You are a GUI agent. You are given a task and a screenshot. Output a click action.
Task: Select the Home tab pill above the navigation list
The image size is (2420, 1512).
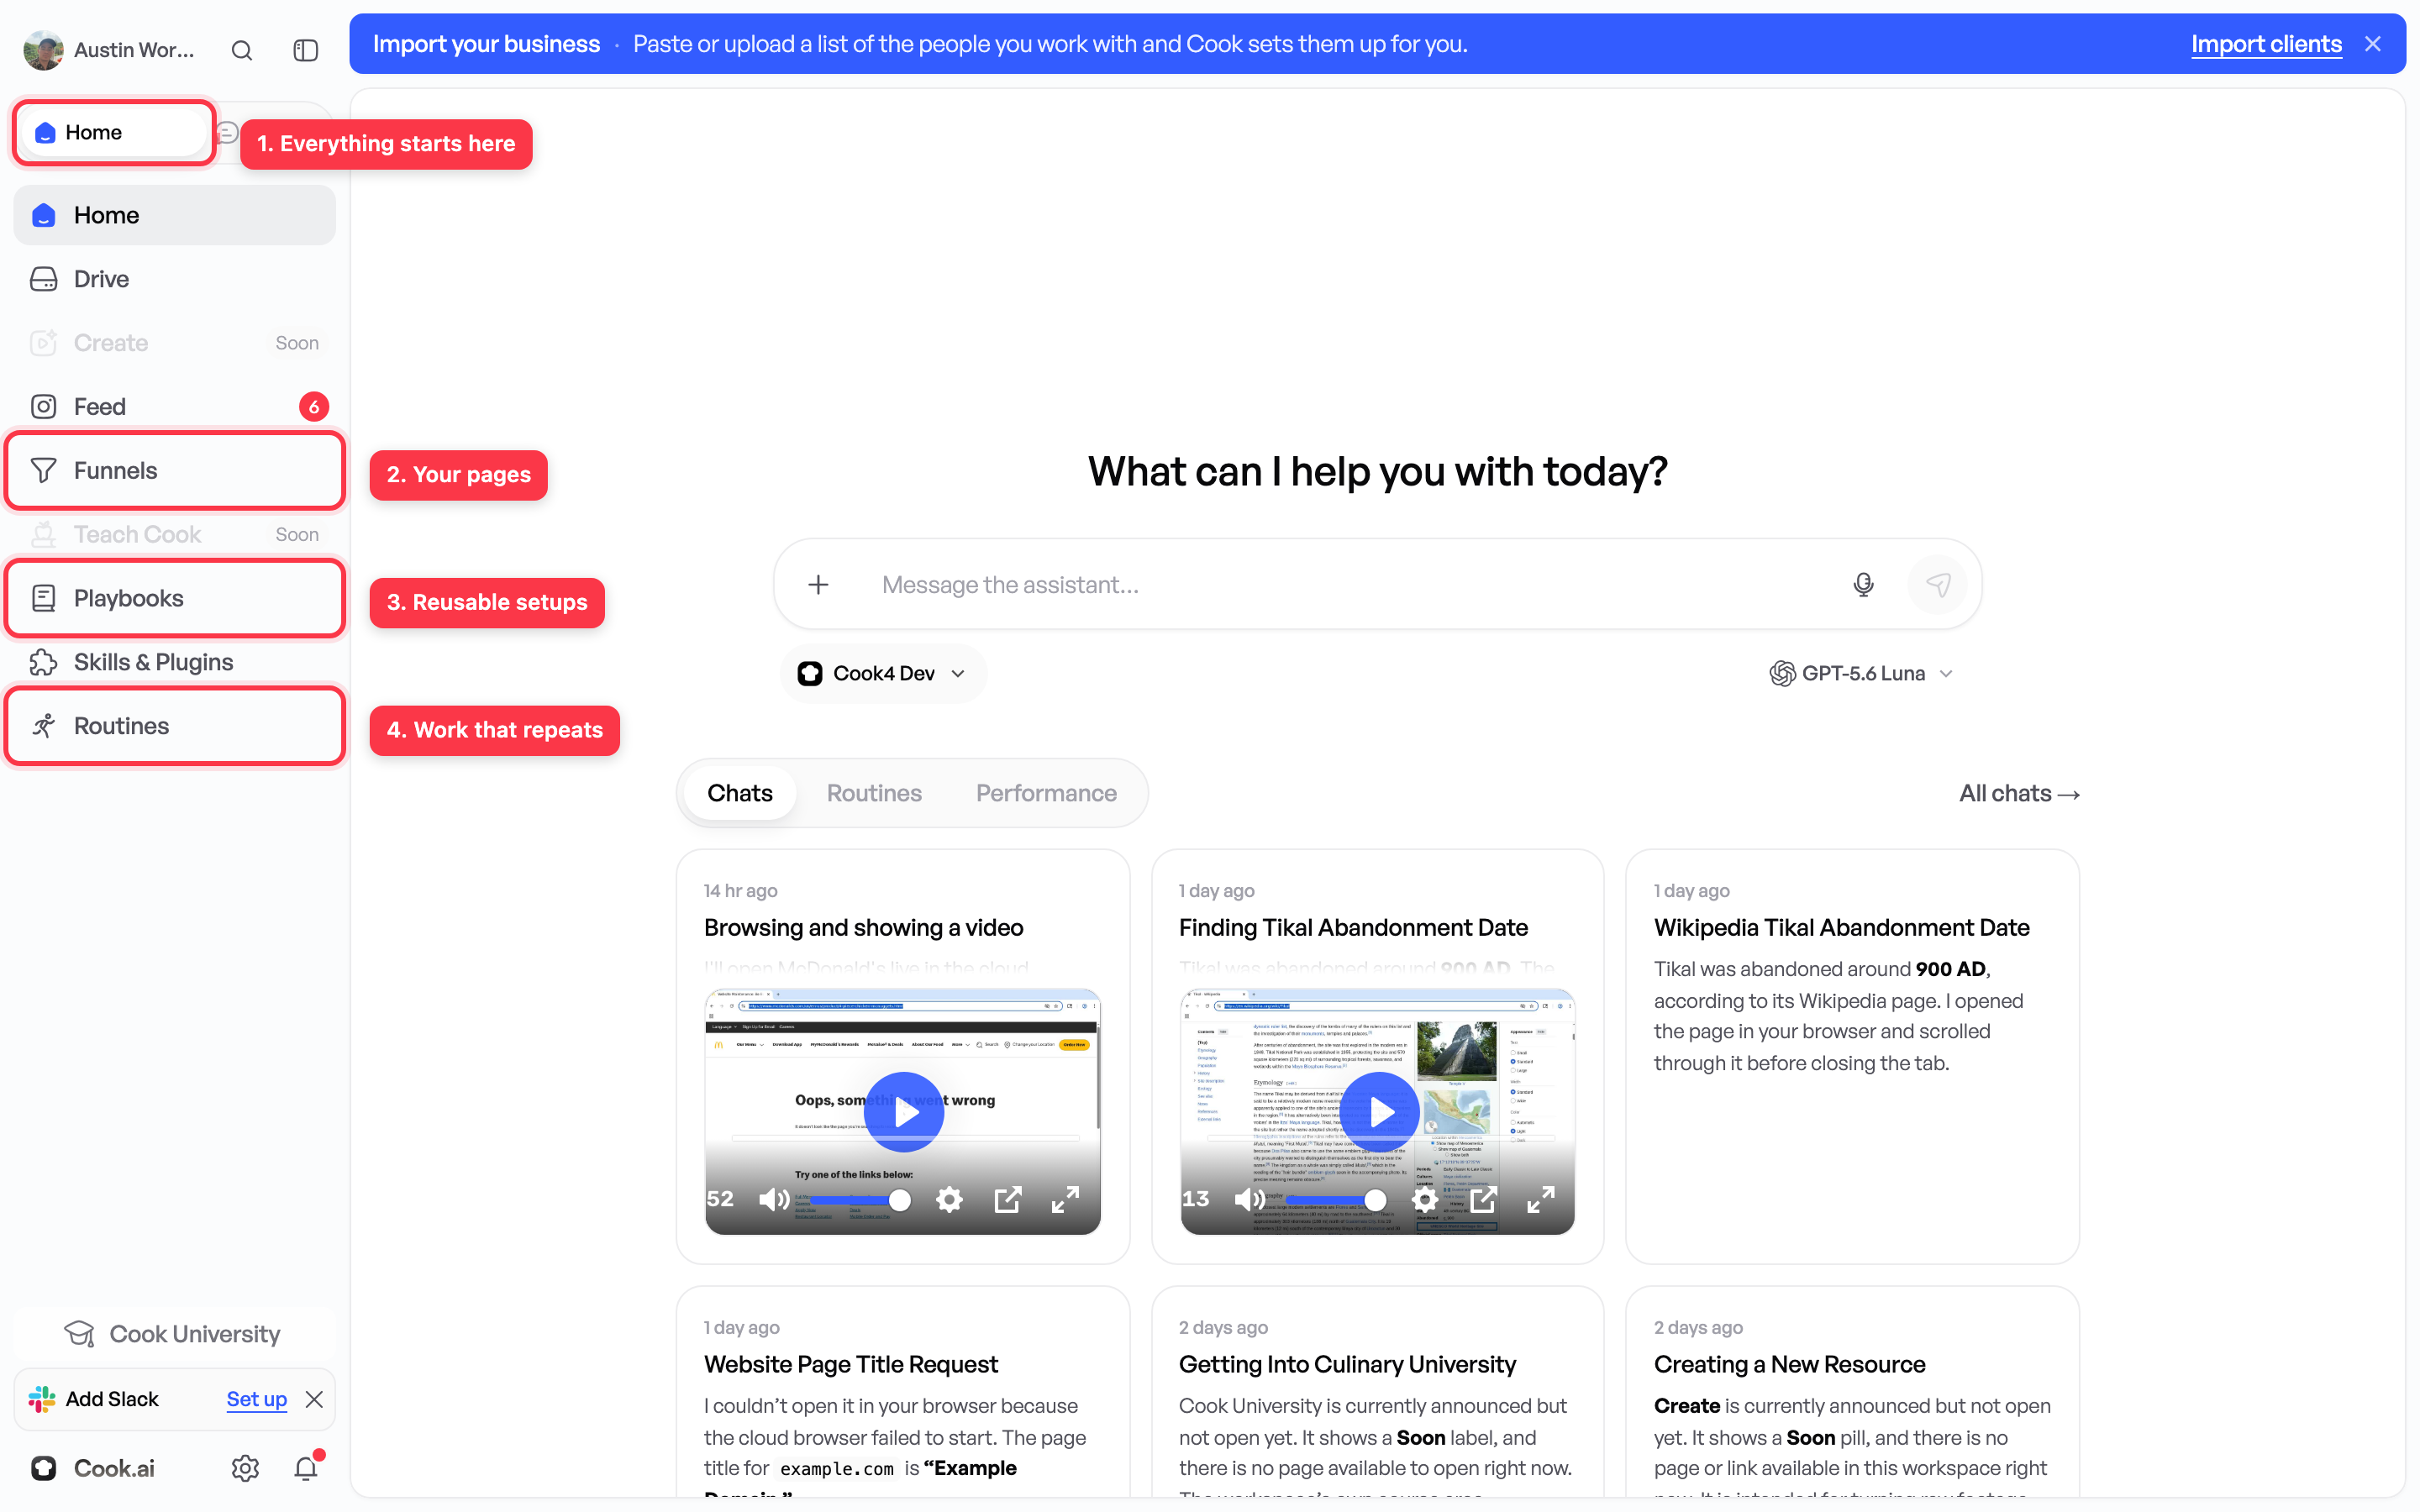[114, 132]
